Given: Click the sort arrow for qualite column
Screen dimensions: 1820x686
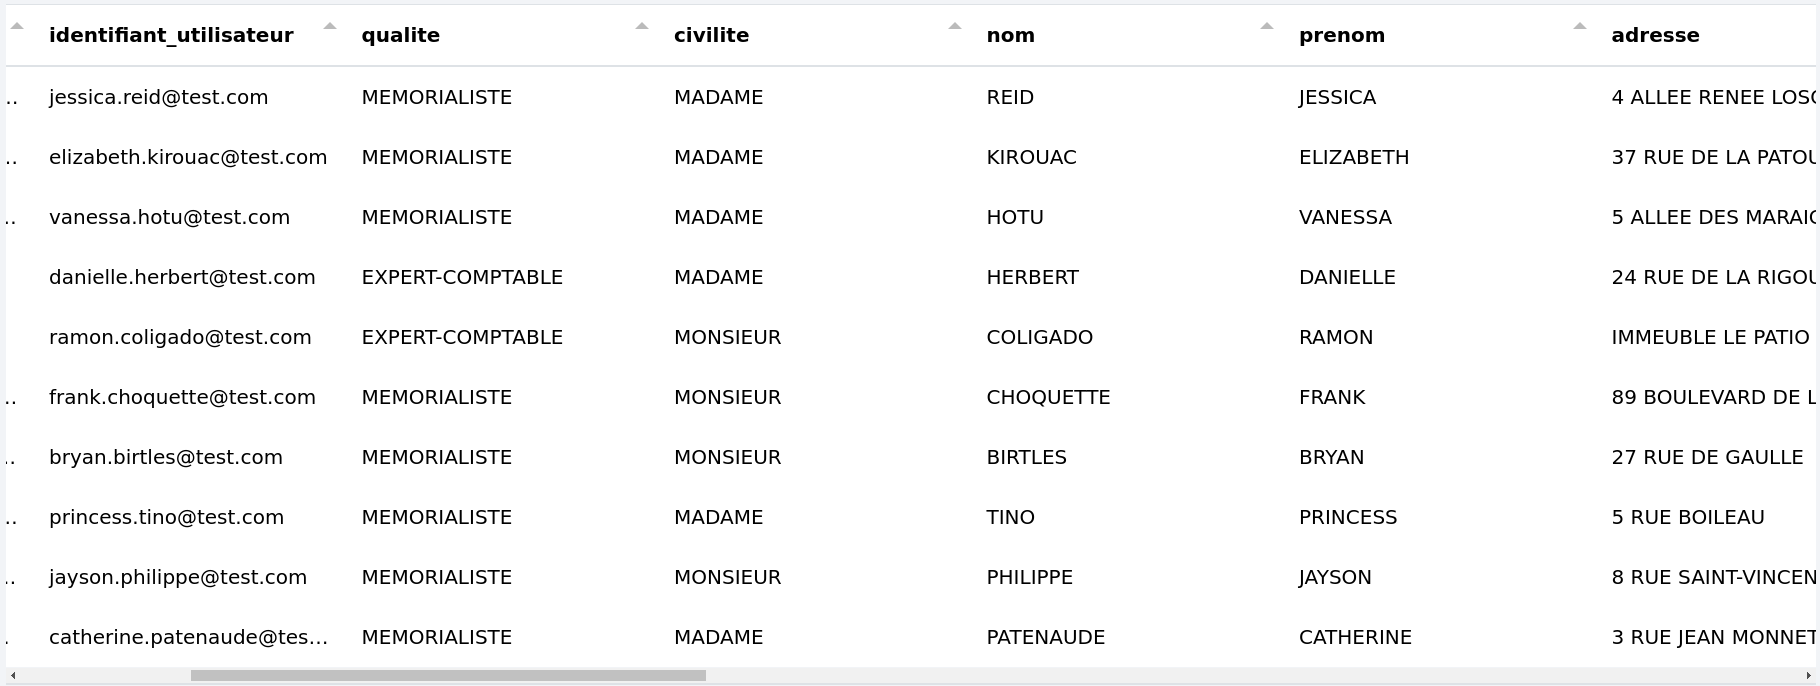Looking at the screenshot, I should 642,26.
